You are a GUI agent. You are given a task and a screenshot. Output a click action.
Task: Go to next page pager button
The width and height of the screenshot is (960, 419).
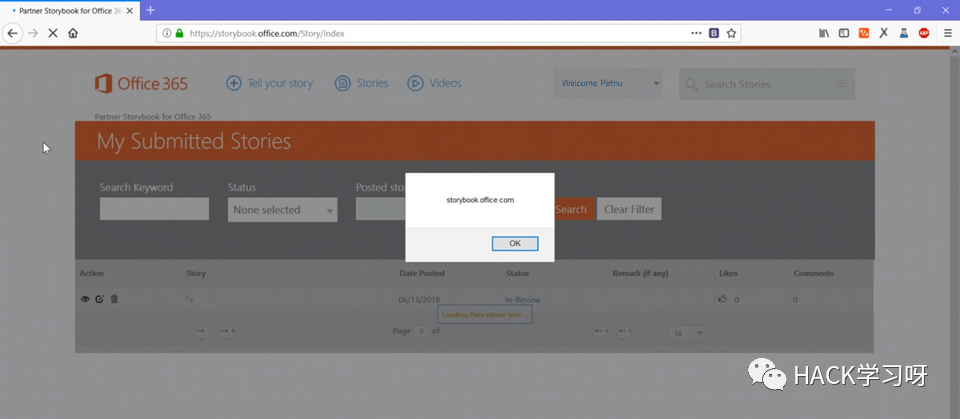pos(601,331)
